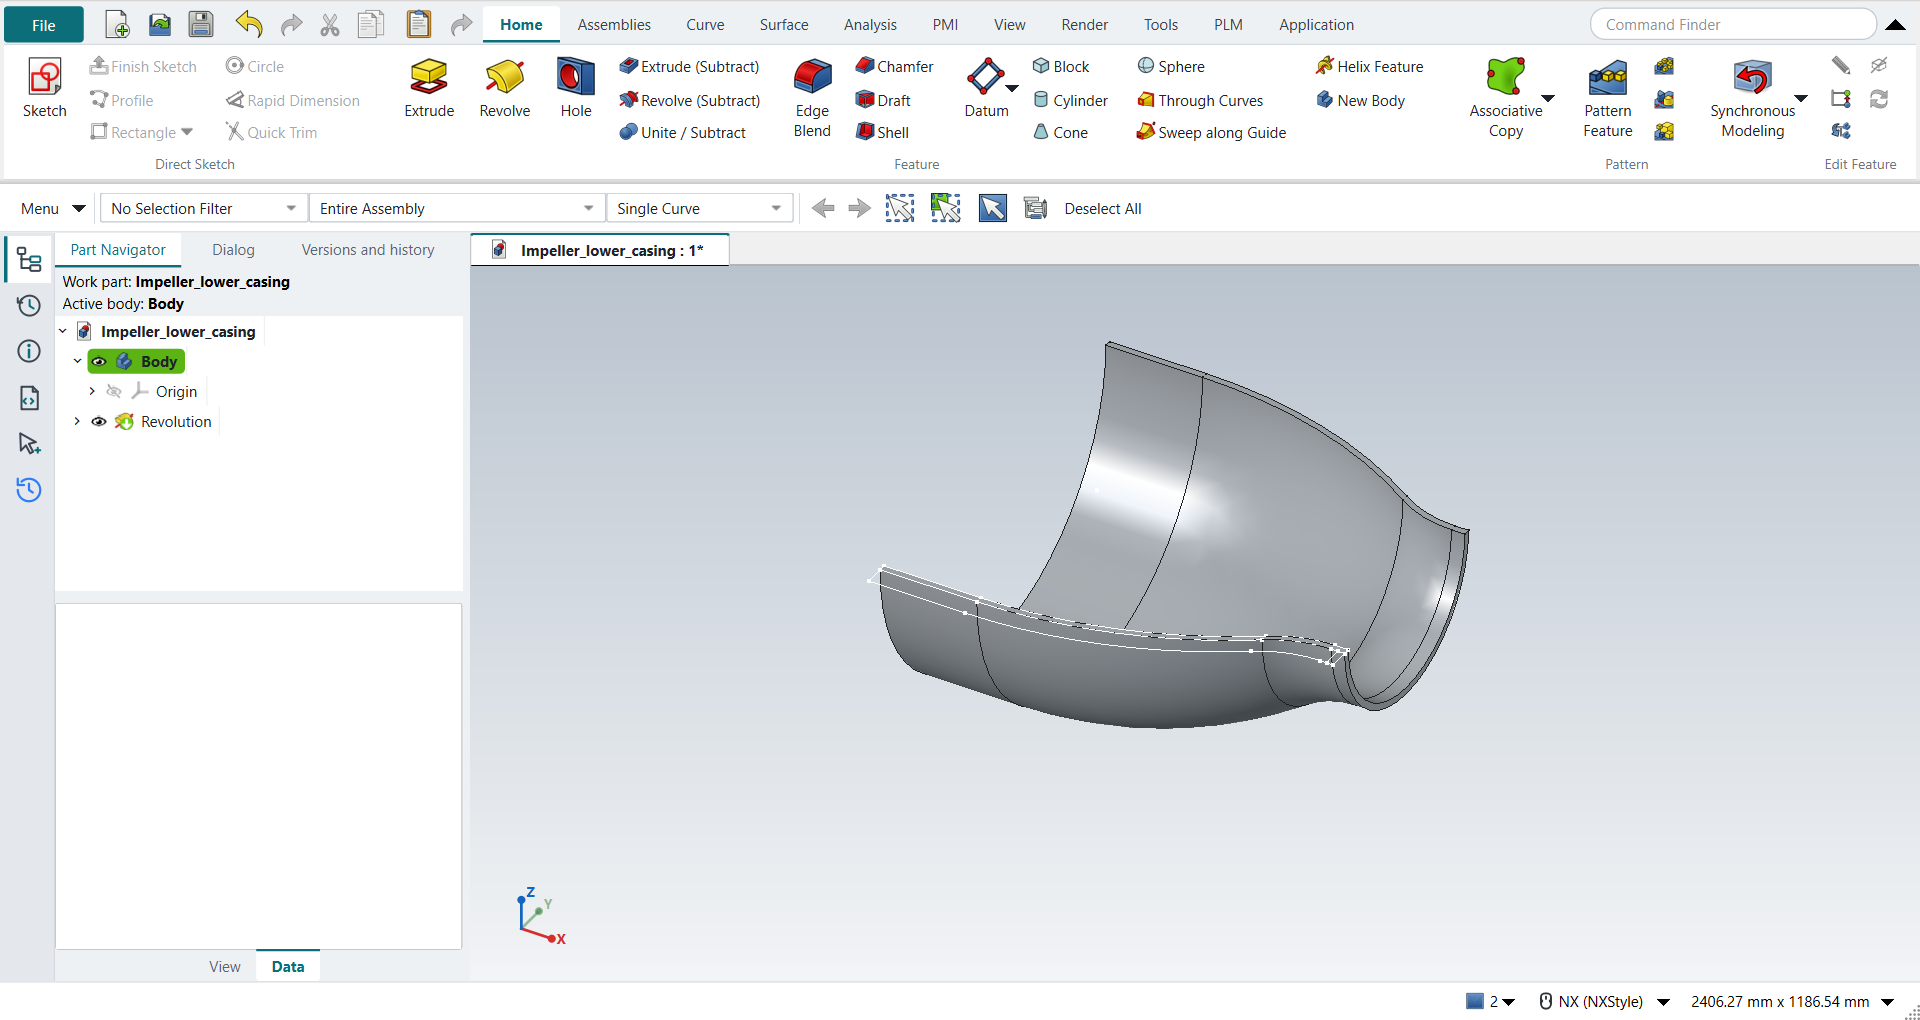The height and width of the screenshot is (1020, 1920).
Task: Activate the Edge Blend tool
Action: pos(812,98)
